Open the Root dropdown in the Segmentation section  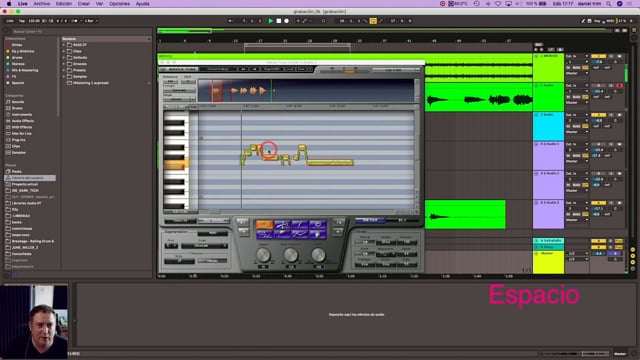[171, 246]
